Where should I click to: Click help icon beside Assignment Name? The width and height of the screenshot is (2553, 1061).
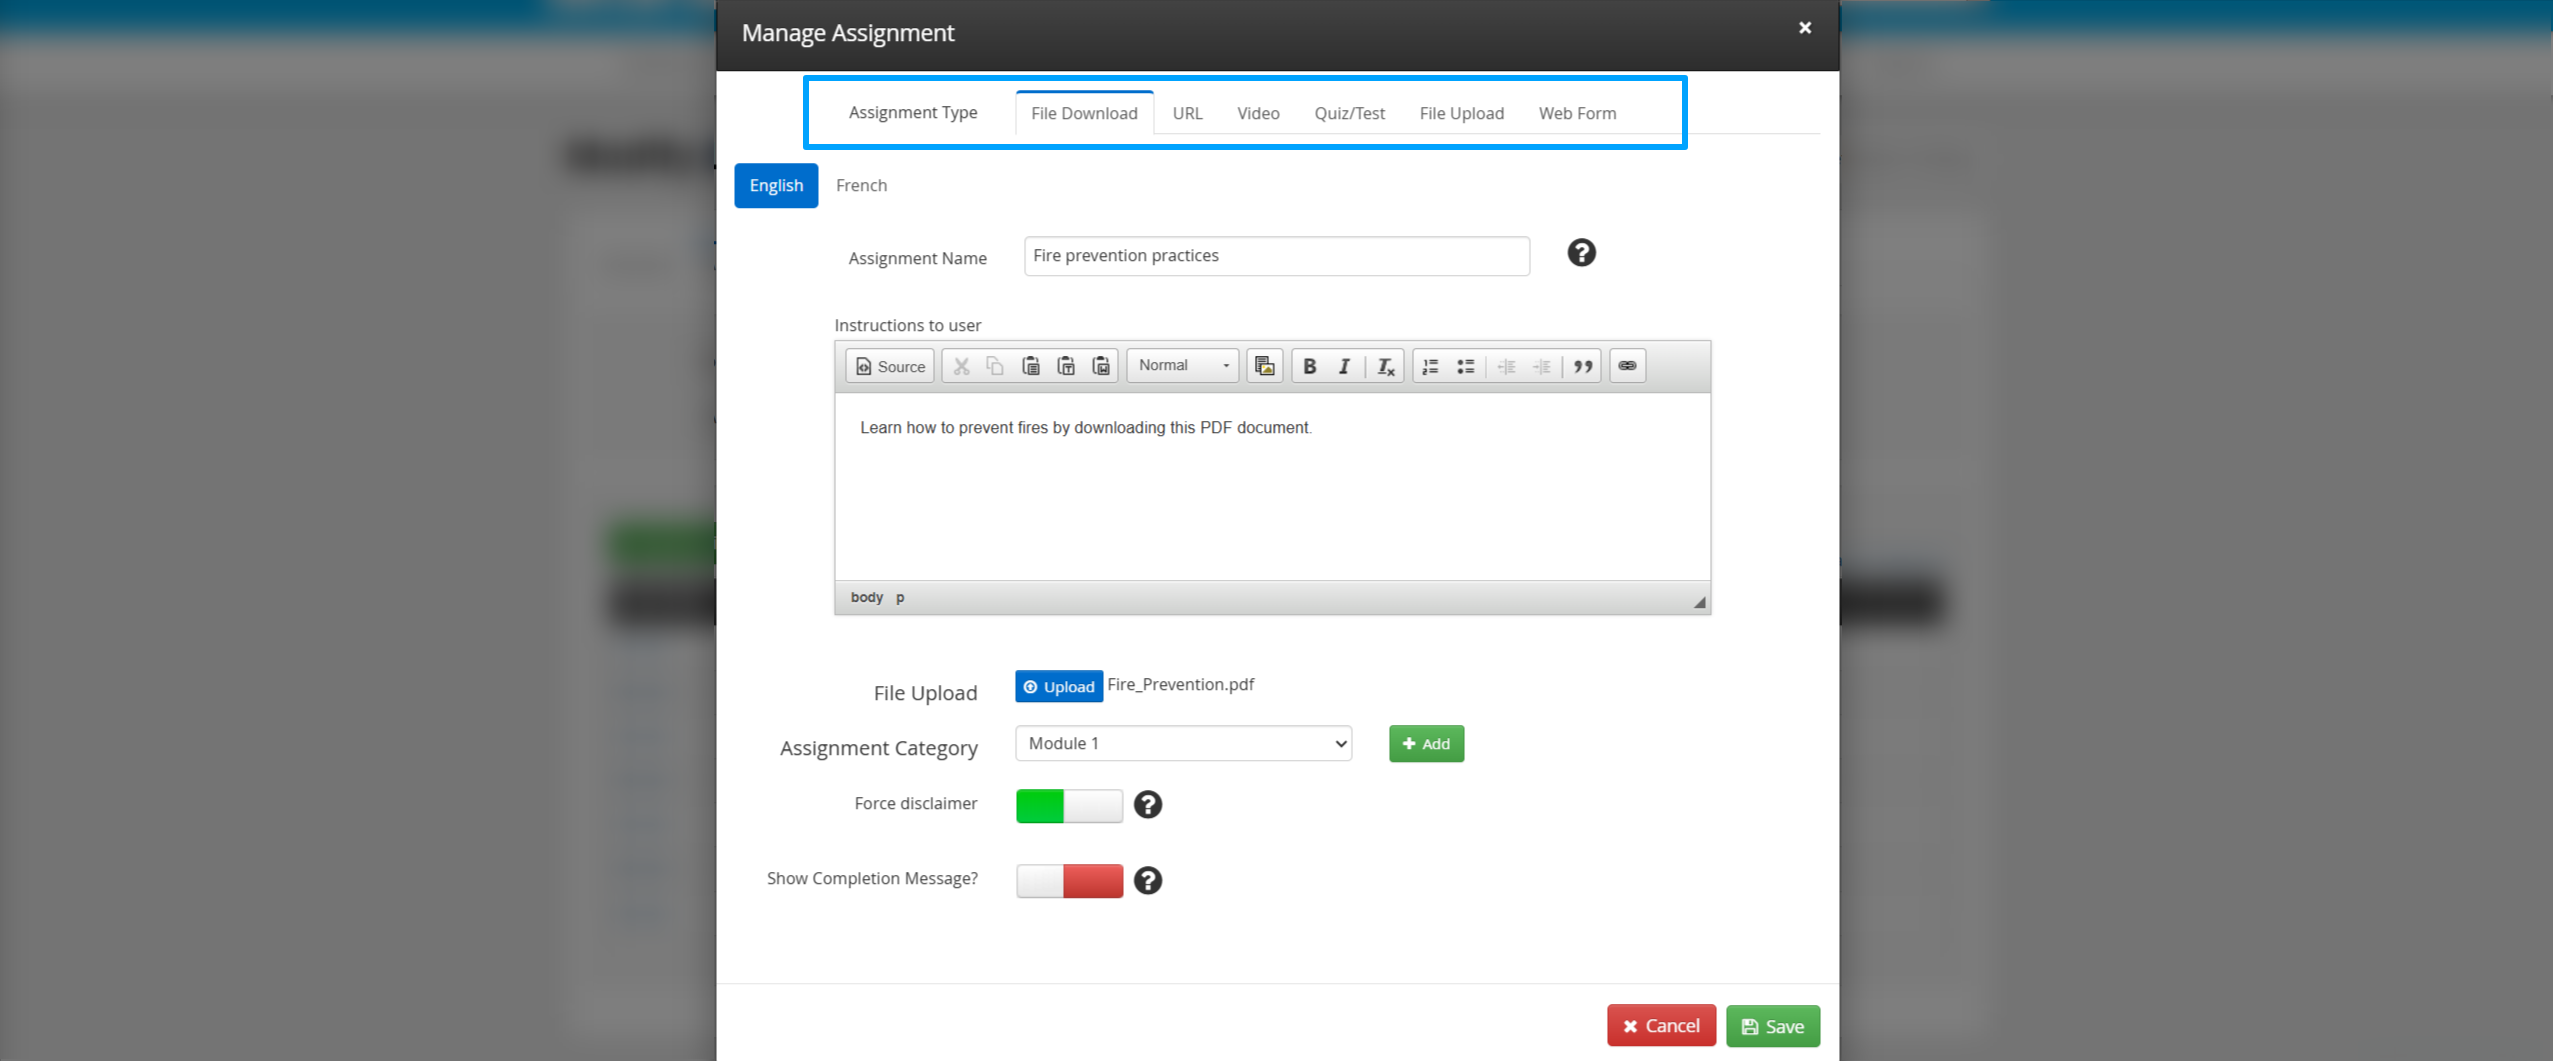pyautogui.click(x=1581, y=253)
